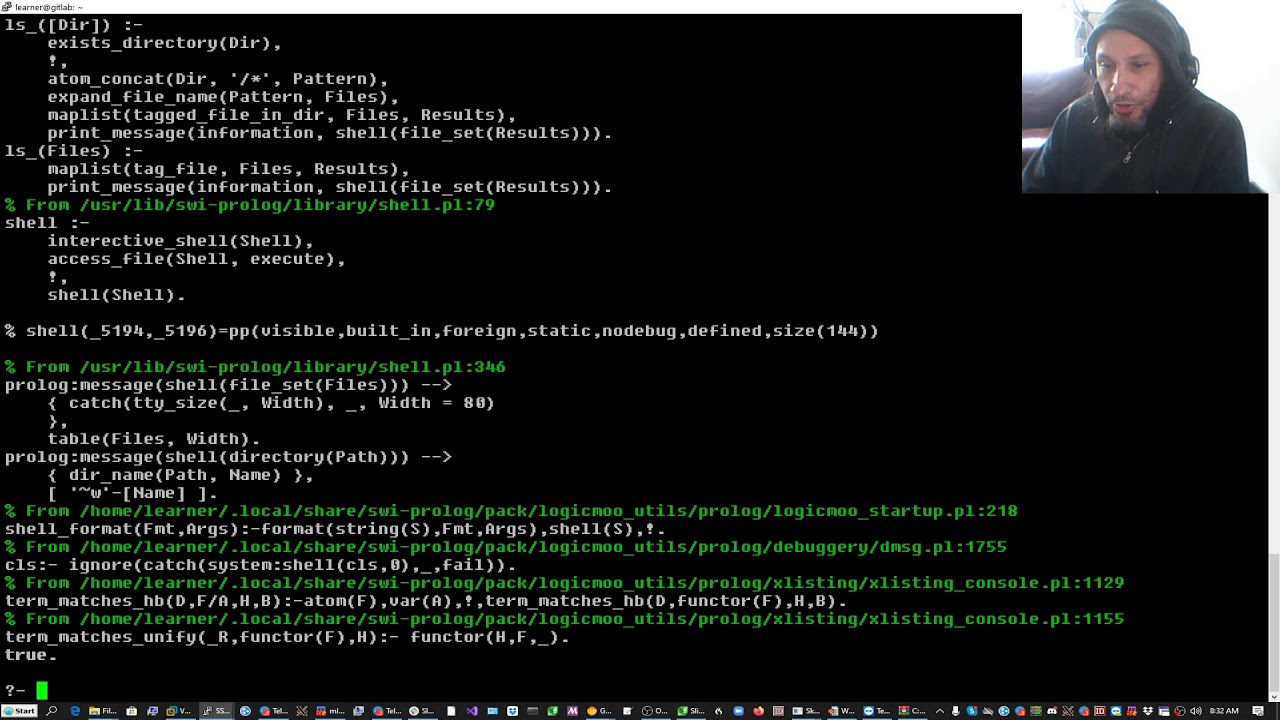
Task: Open the Zoom taskbar icon
Action: click(738, 711)
